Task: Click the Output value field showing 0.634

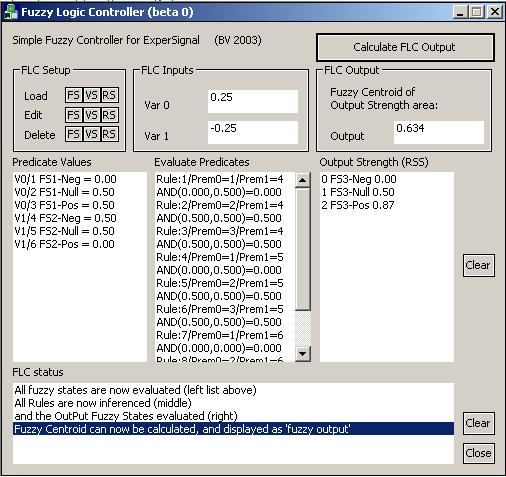Action: pos(439,132)
